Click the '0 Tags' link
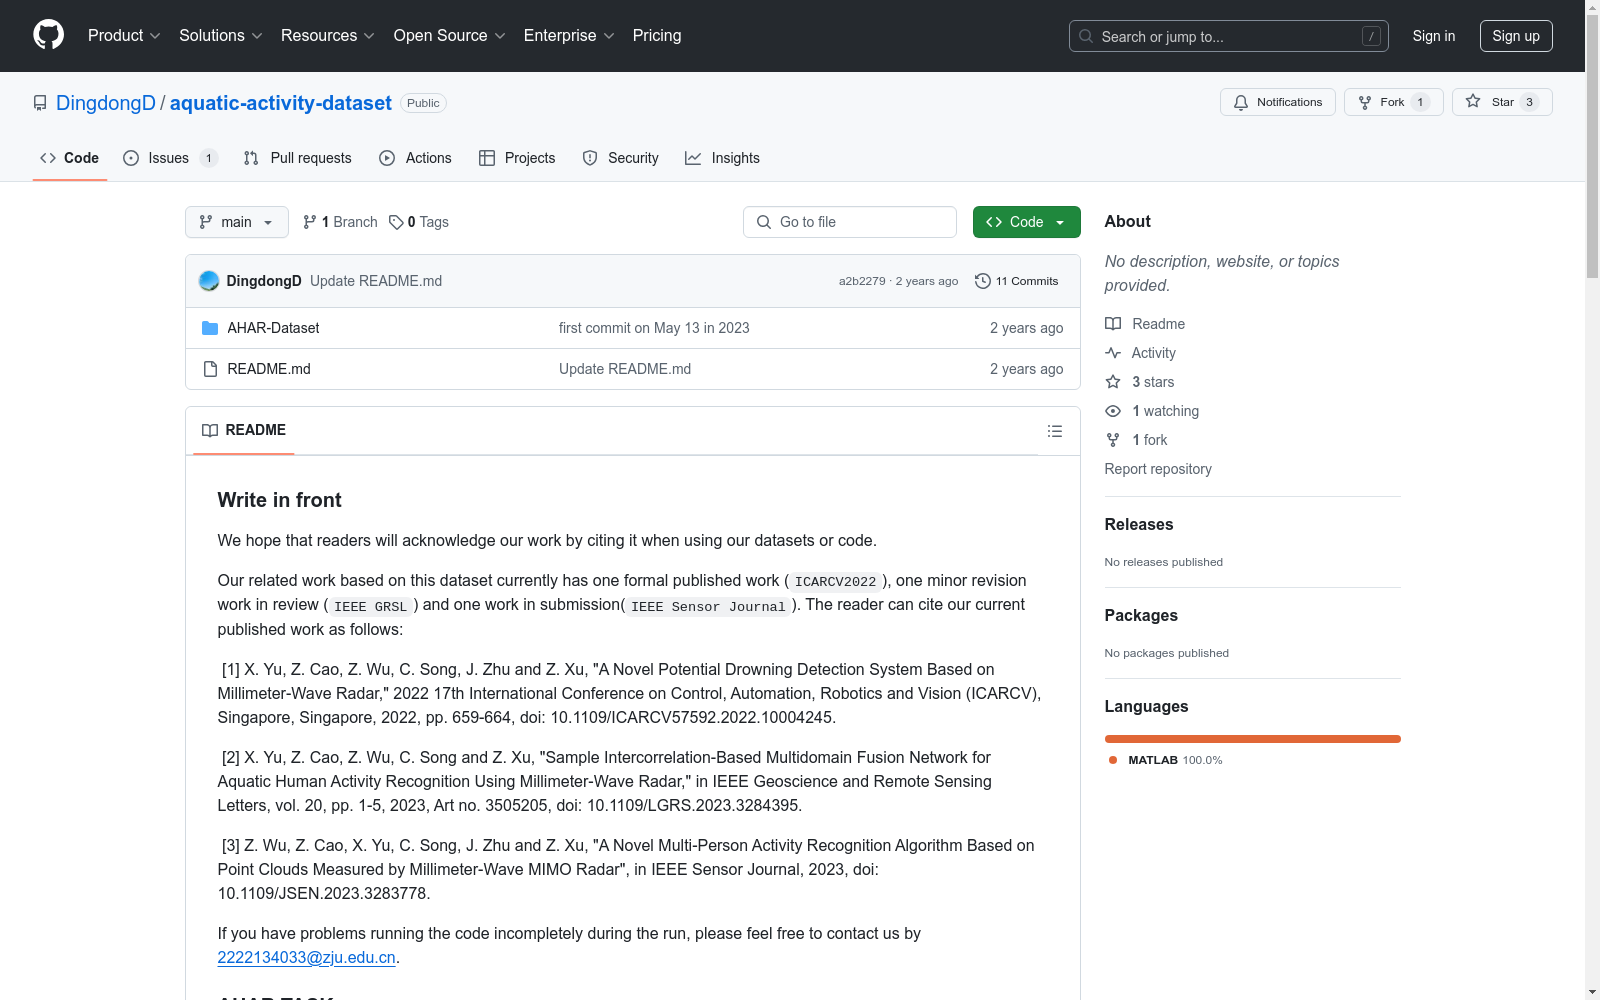This screenshot has height=1000, width=1600. point(419,222)
